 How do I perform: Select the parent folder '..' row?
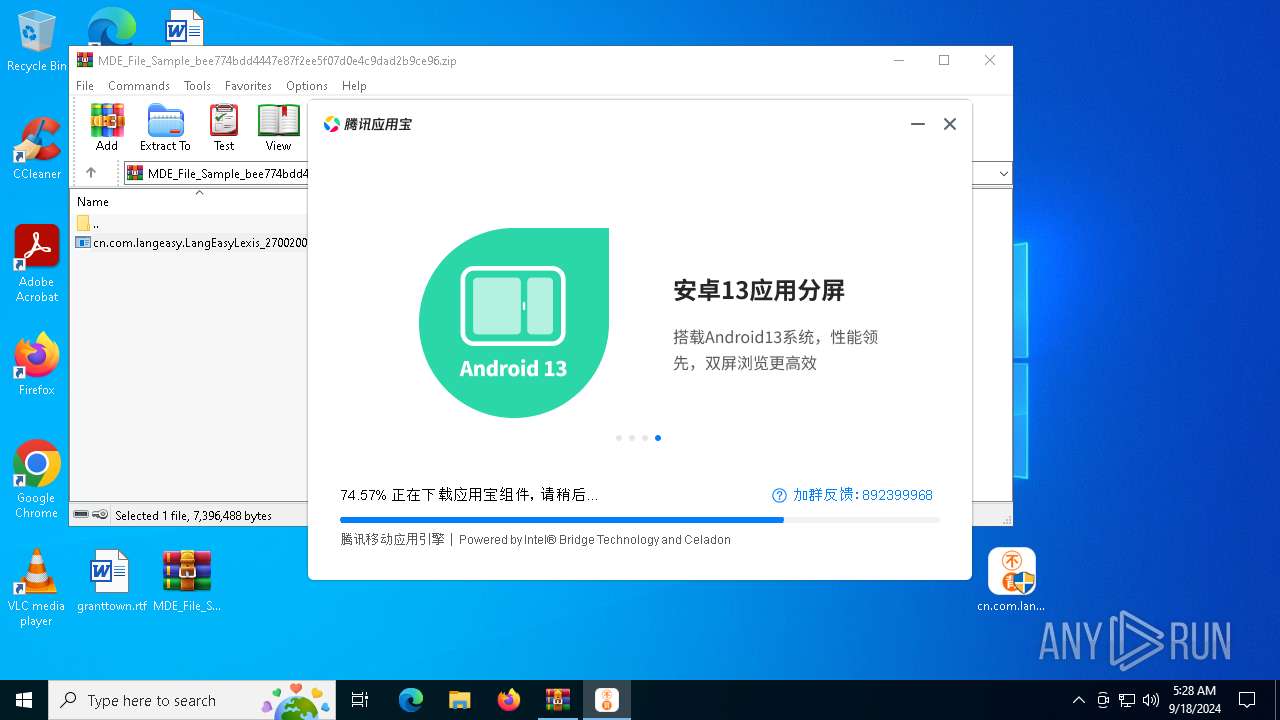(x=190, y=223)
